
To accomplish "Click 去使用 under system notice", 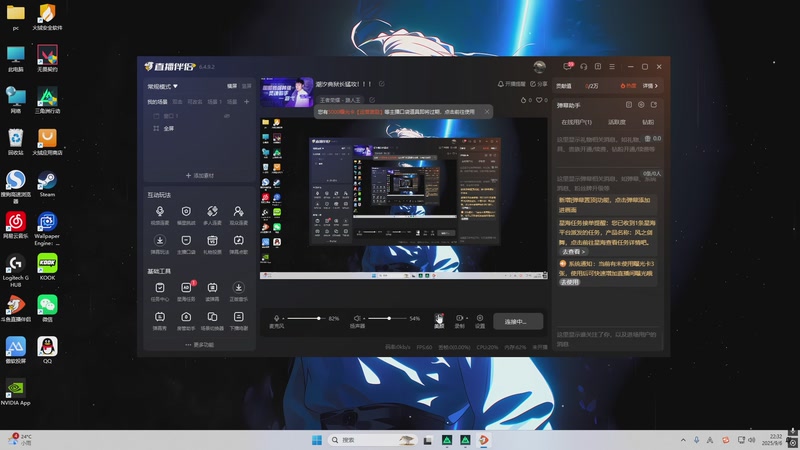I will (x=569, y=282).
